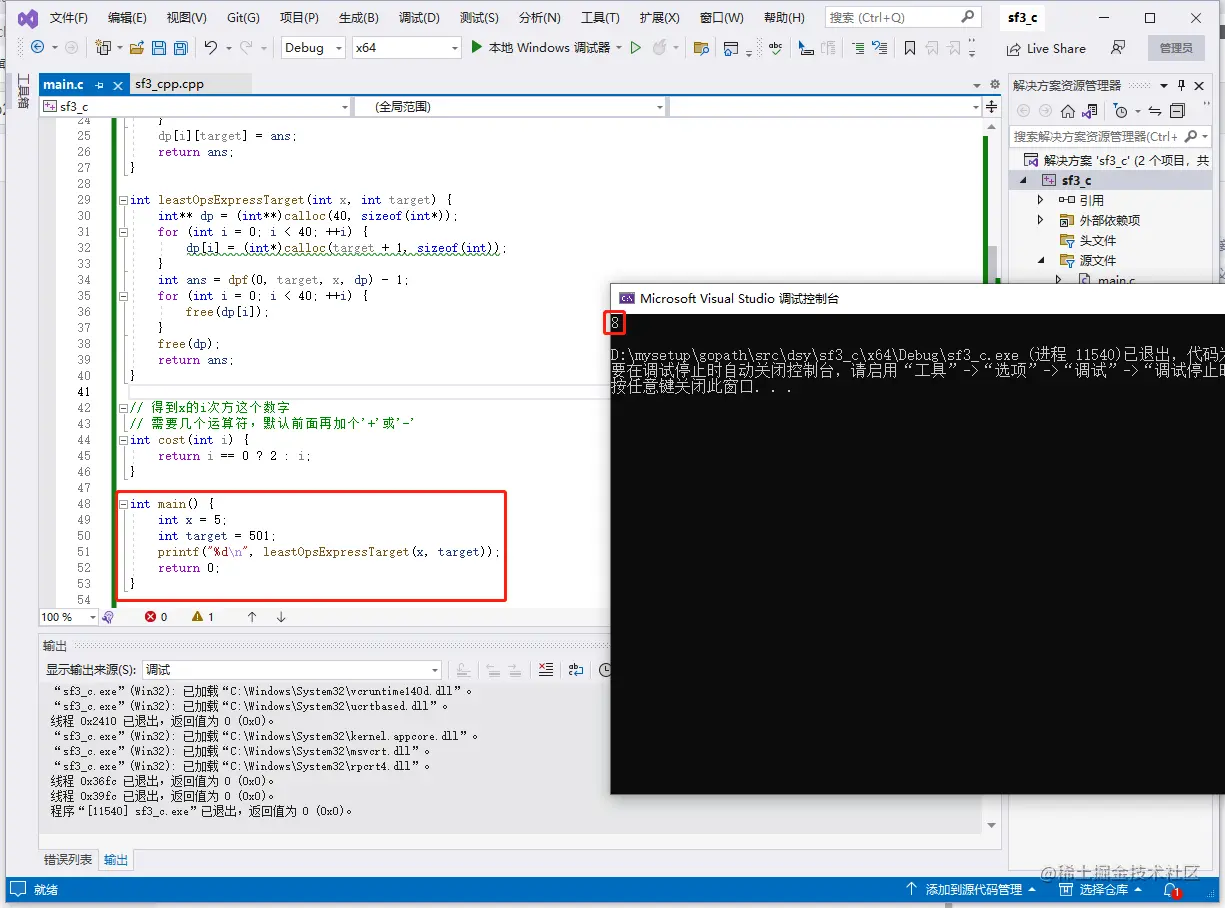Screen dimensions: 1225x908
Task: Open the x64 platform dropdown
Action: tap(407, 47)
